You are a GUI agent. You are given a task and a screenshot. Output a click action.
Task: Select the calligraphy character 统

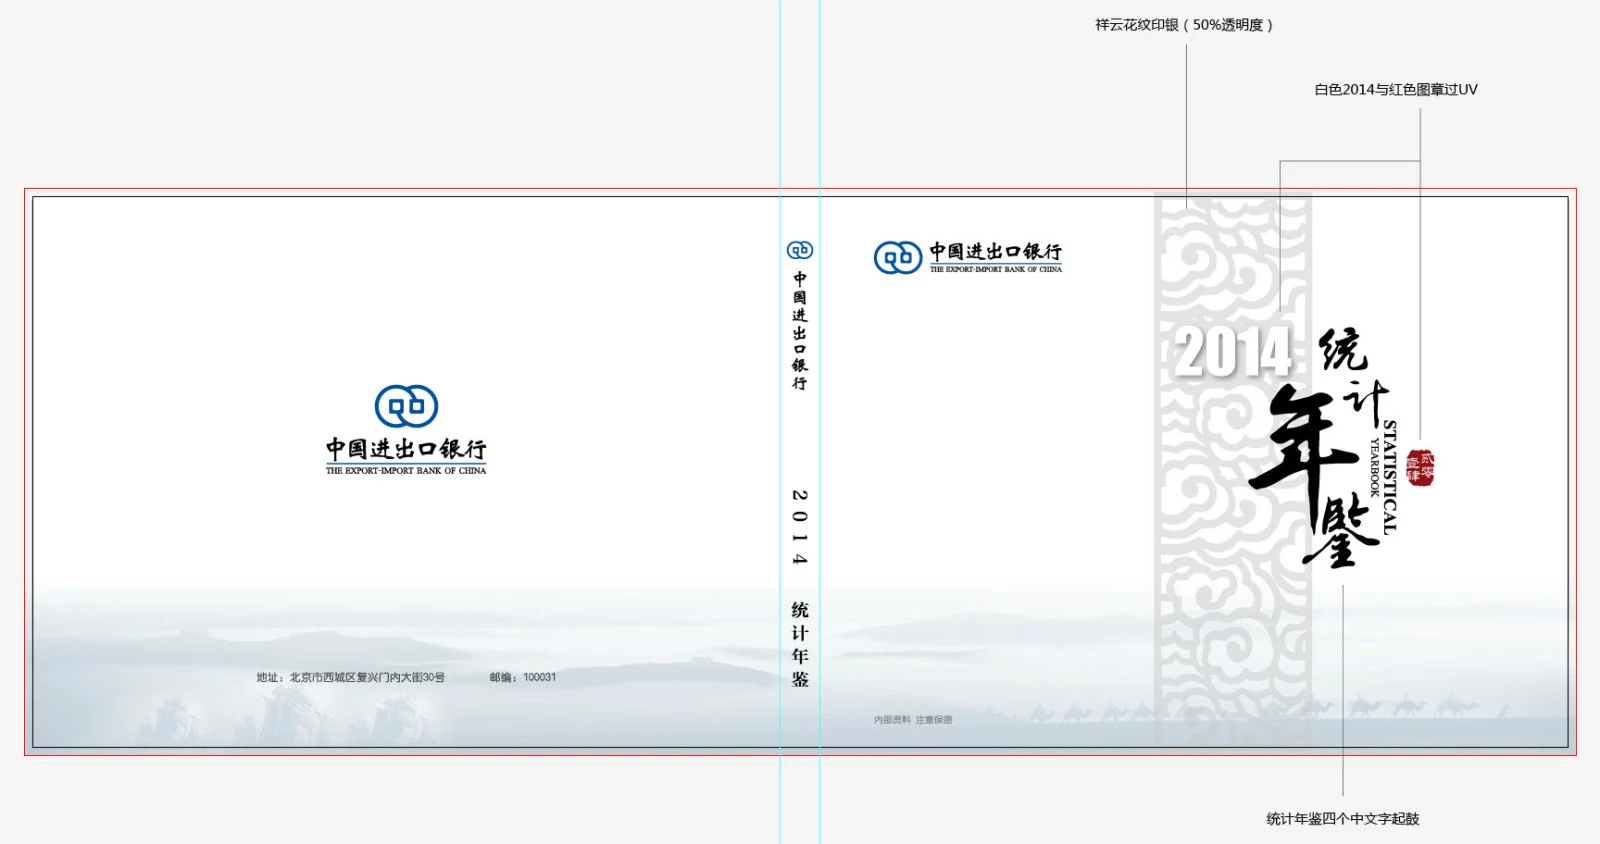click(1343, 350)
